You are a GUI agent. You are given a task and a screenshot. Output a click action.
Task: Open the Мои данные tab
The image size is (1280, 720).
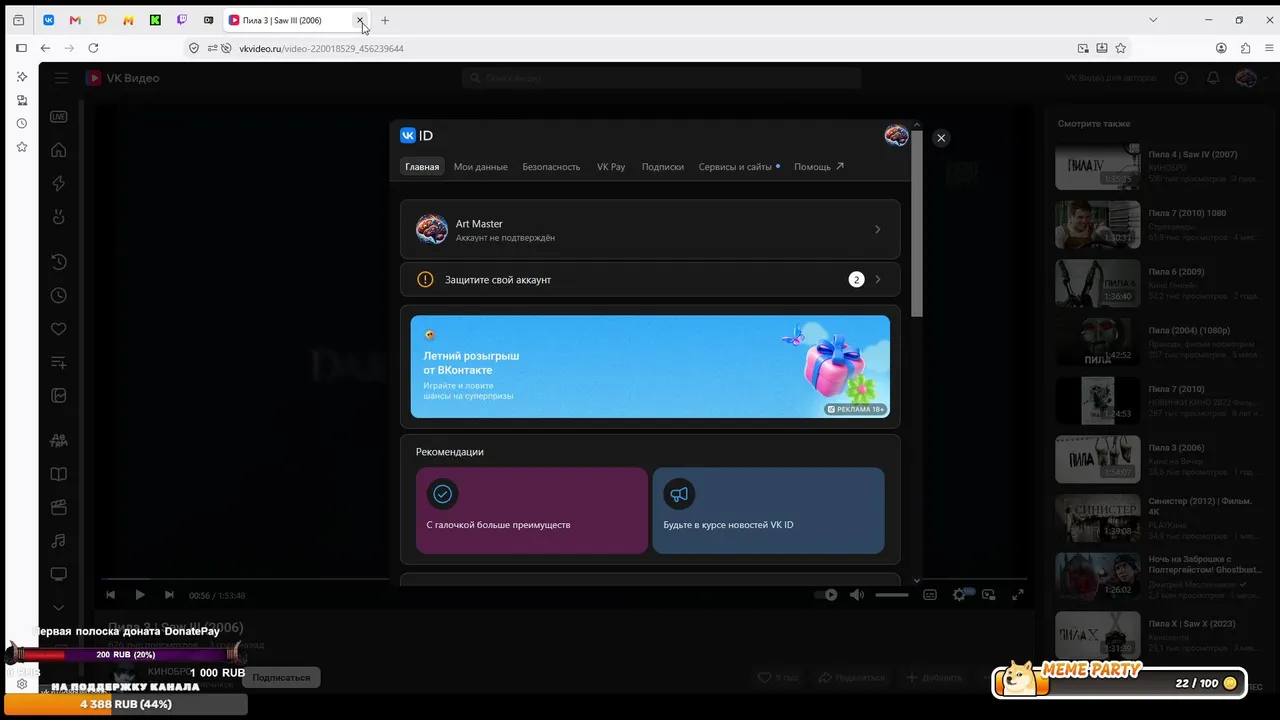(x=481, y=167)
